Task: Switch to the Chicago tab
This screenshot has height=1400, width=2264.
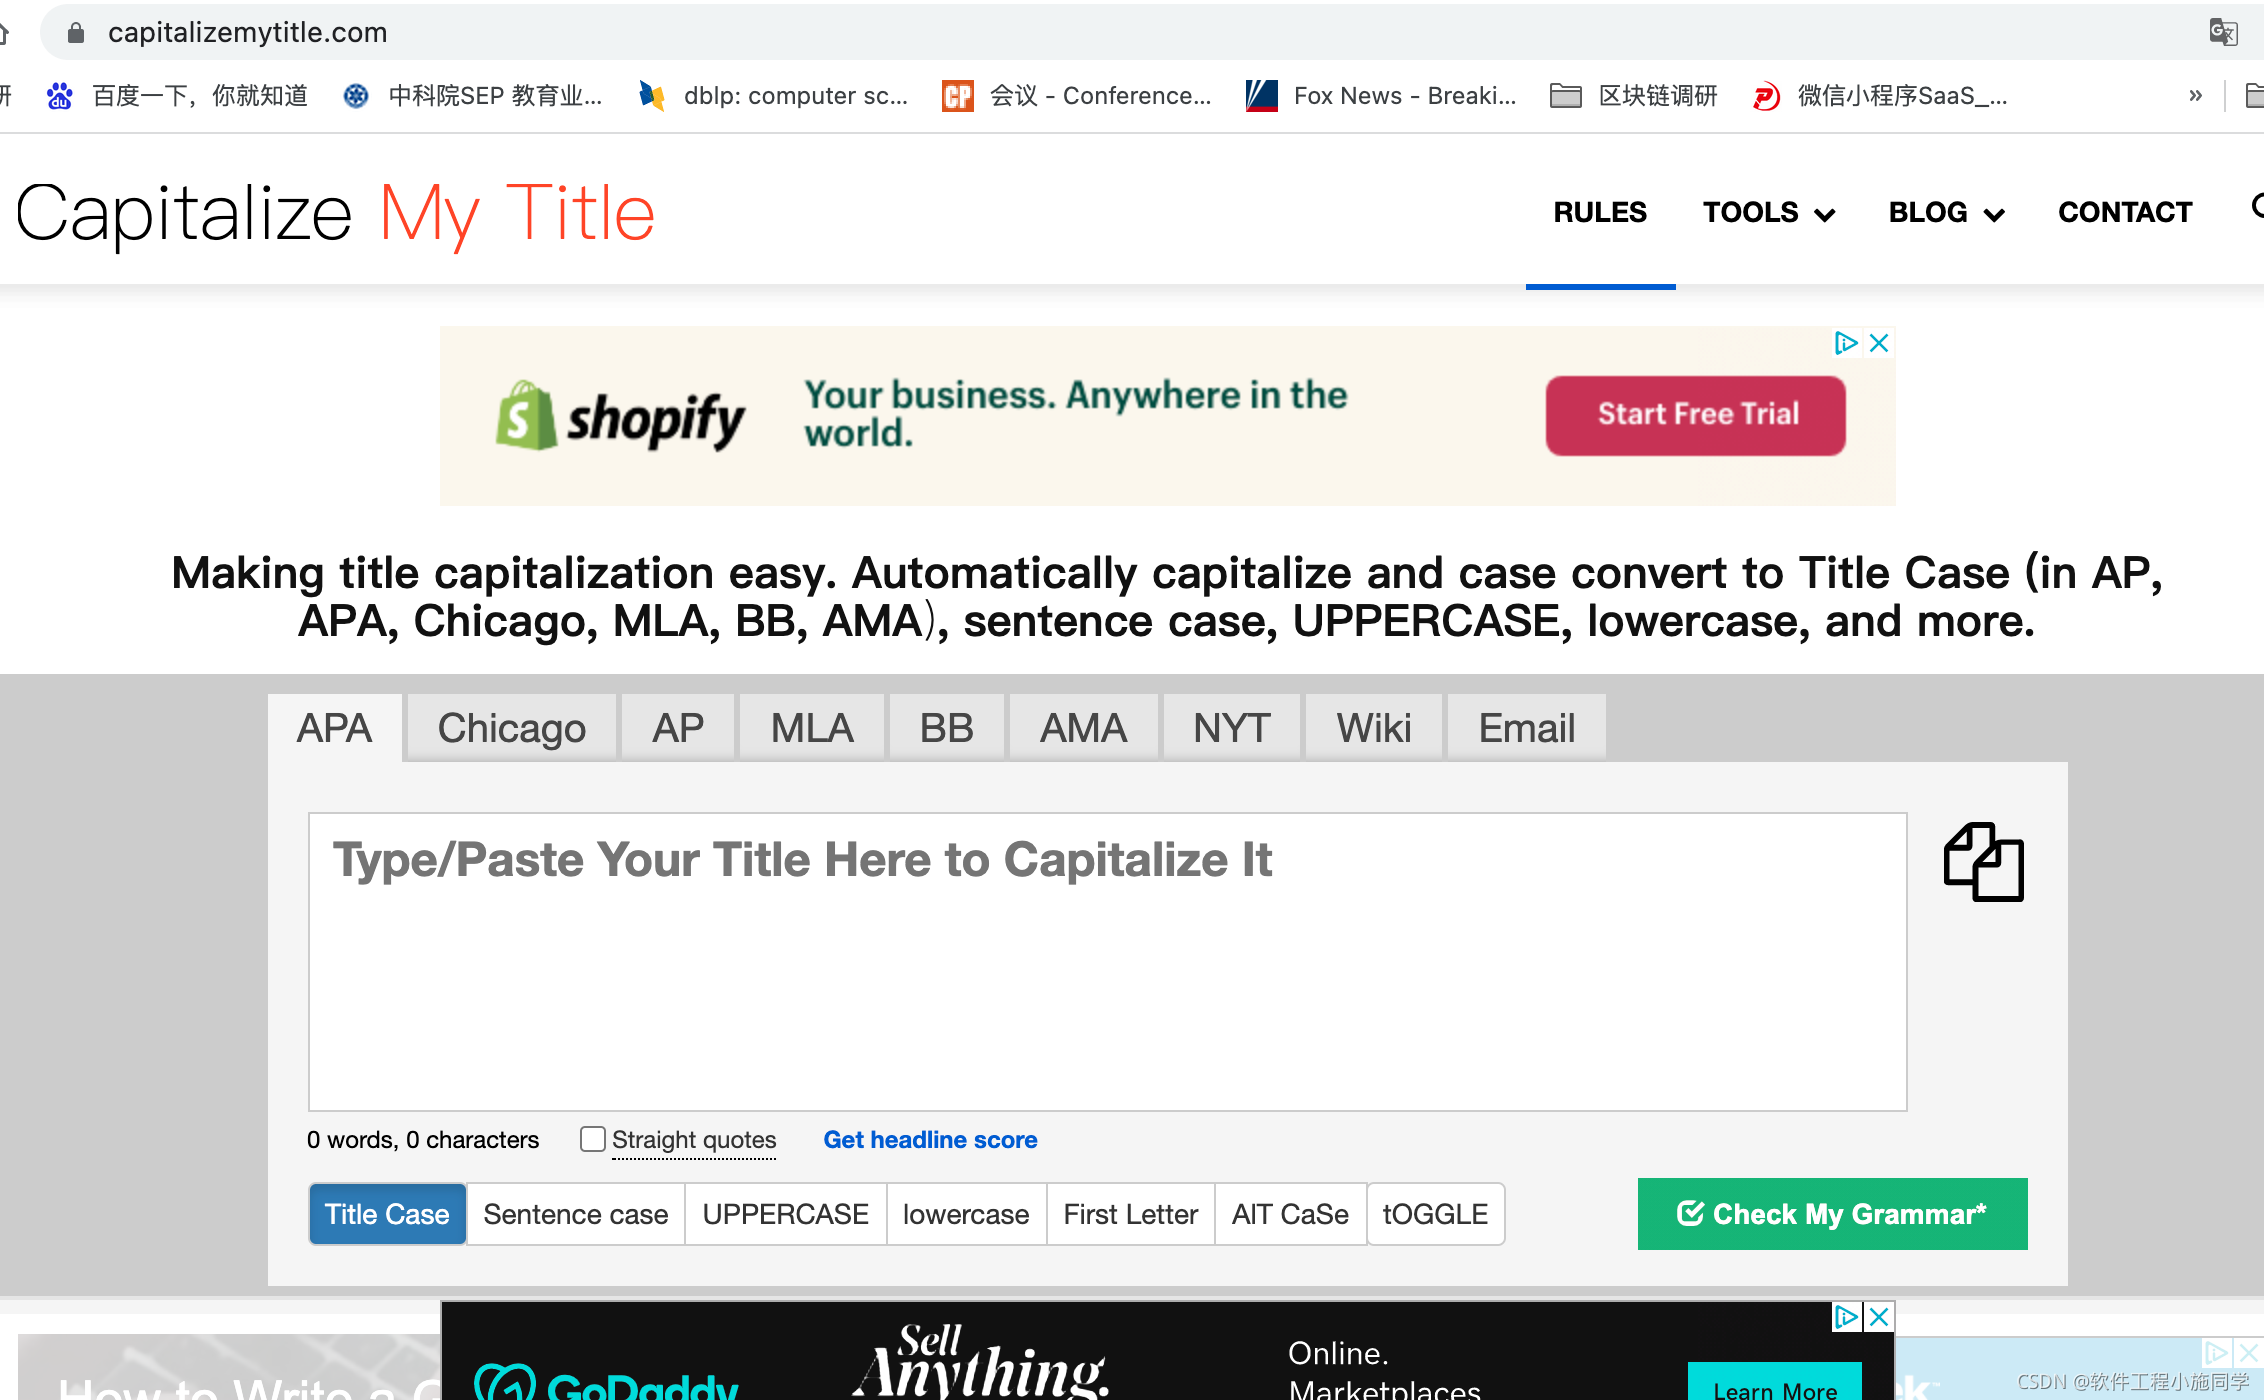Action: coord(511,726)
